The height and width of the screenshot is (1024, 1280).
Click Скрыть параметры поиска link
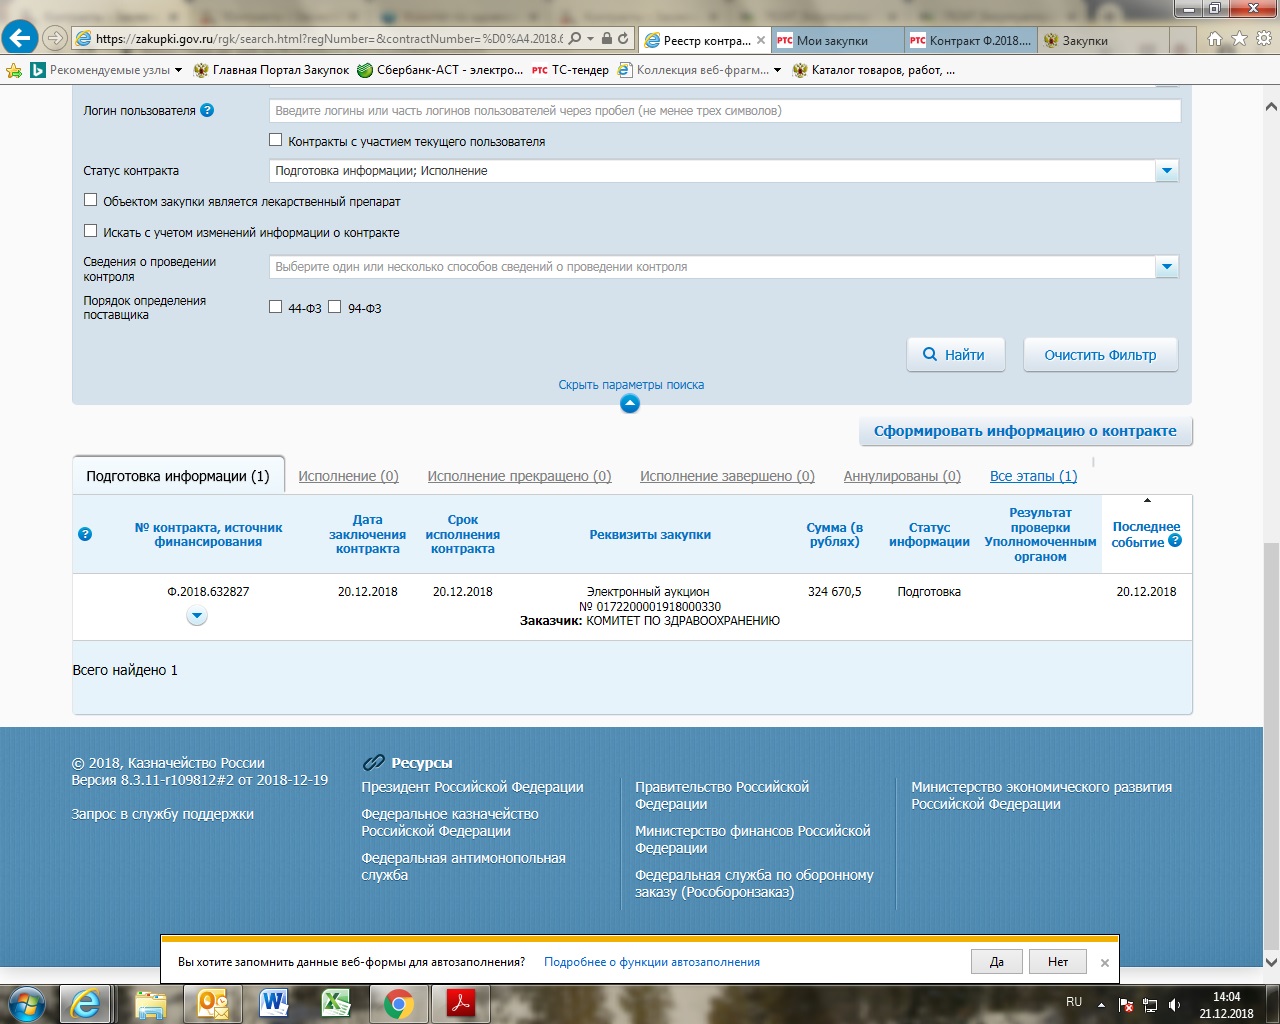(x=631, y=385)
